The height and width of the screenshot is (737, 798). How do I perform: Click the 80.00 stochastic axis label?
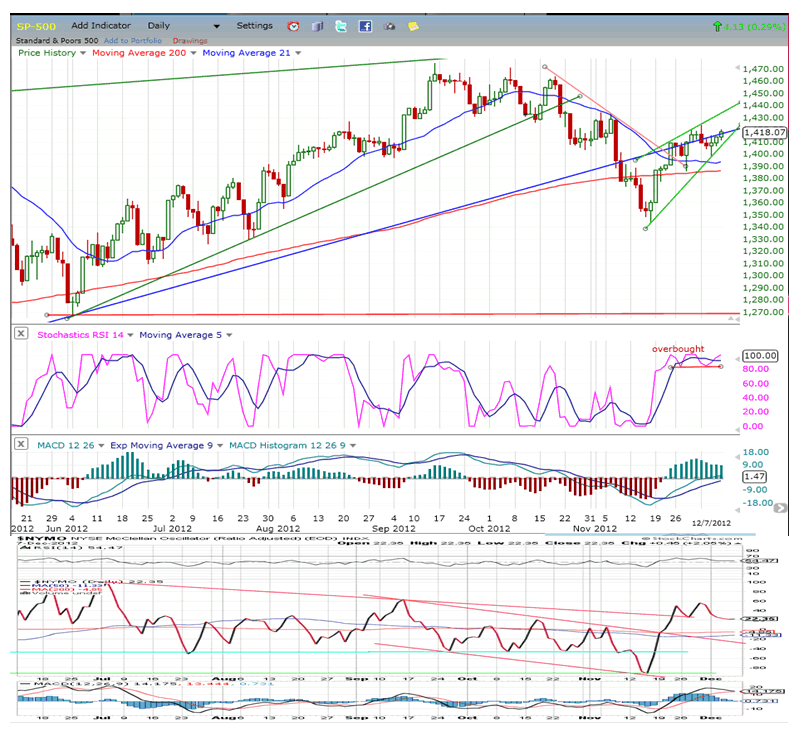[755, 369]
